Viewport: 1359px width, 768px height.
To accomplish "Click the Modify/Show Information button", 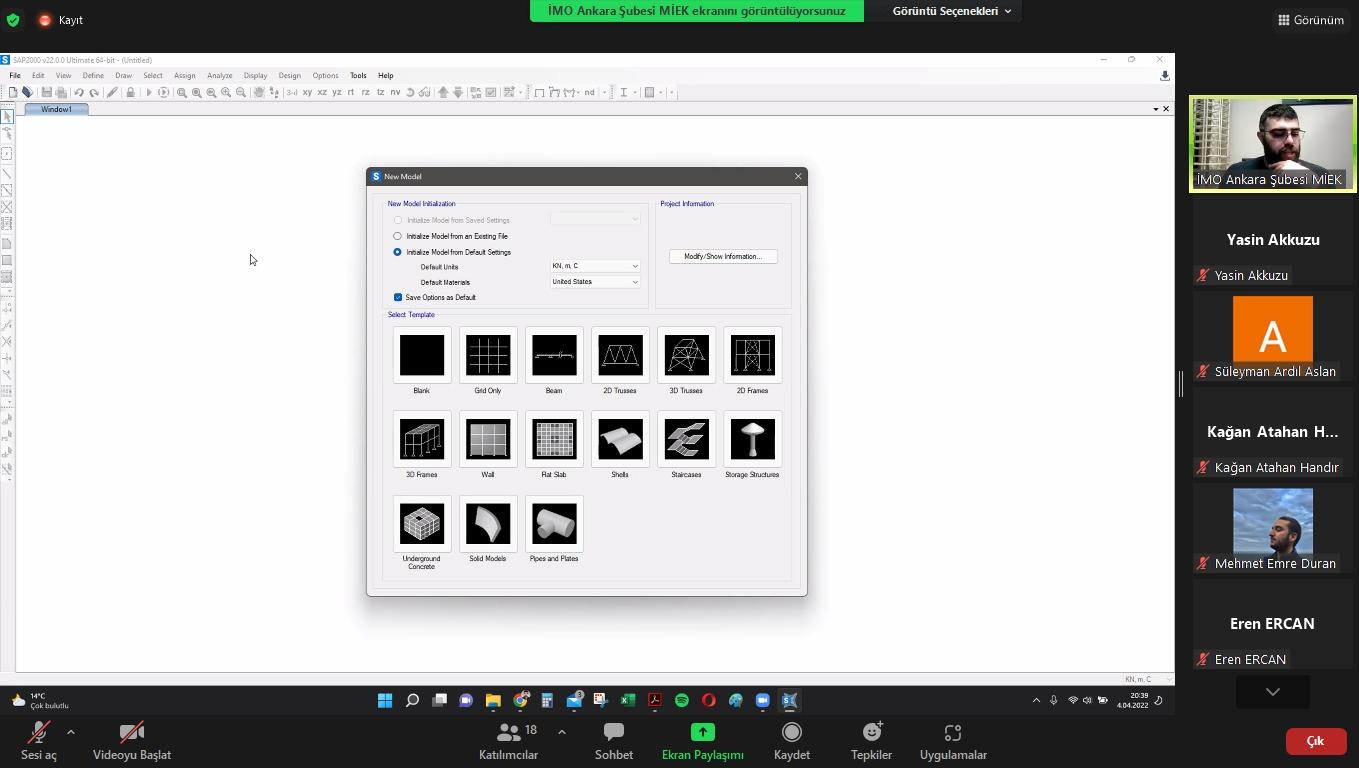I will [x=723, y=257].
